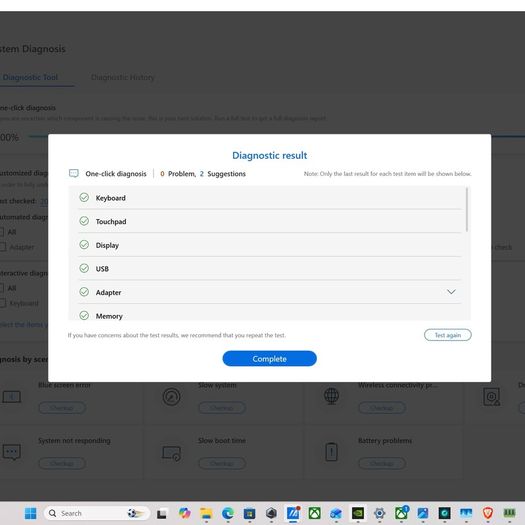
Task: Switch to the Diagnostic Tool tab
Action: click(x=30, y=77)
